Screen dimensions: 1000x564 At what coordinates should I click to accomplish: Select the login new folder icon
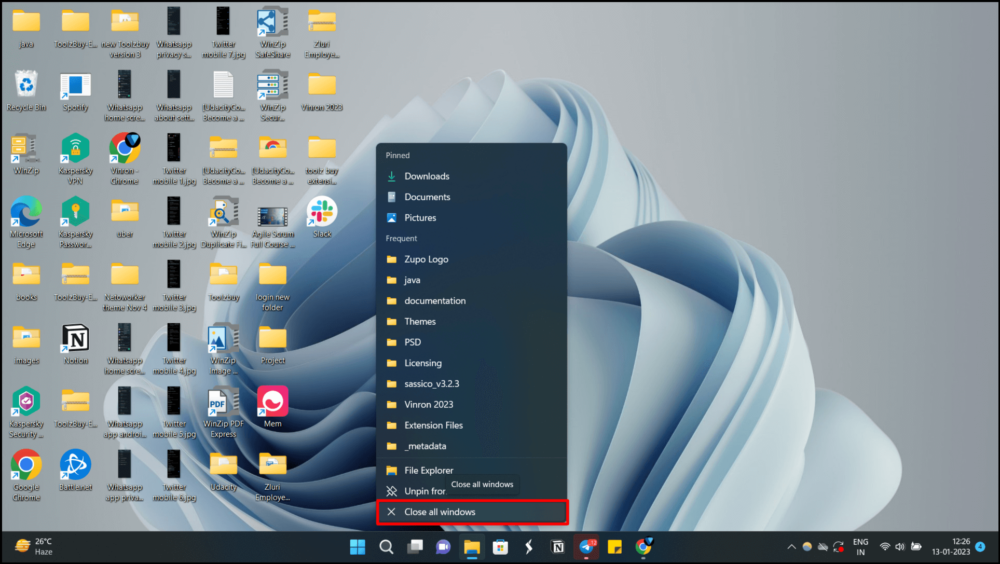[272, 285]
